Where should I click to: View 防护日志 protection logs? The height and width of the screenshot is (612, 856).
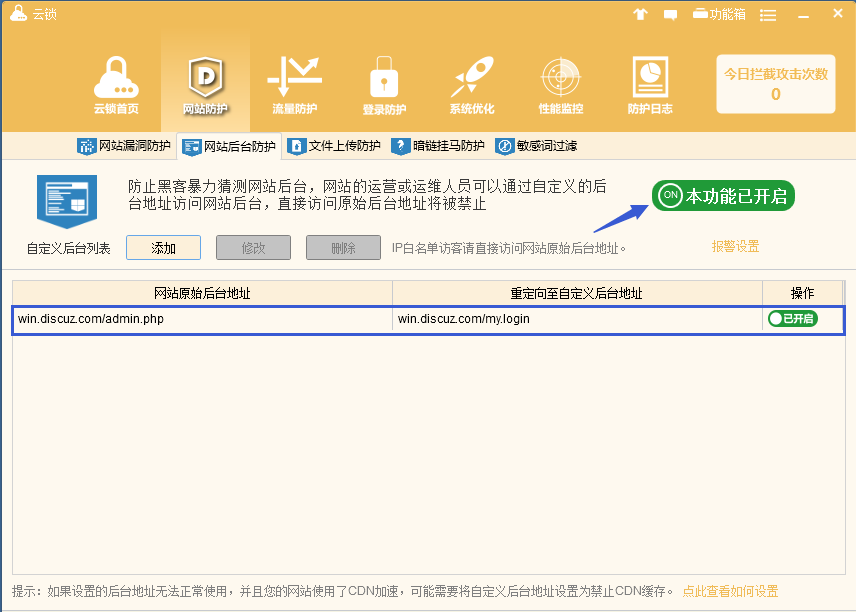(x=649, y=78)
